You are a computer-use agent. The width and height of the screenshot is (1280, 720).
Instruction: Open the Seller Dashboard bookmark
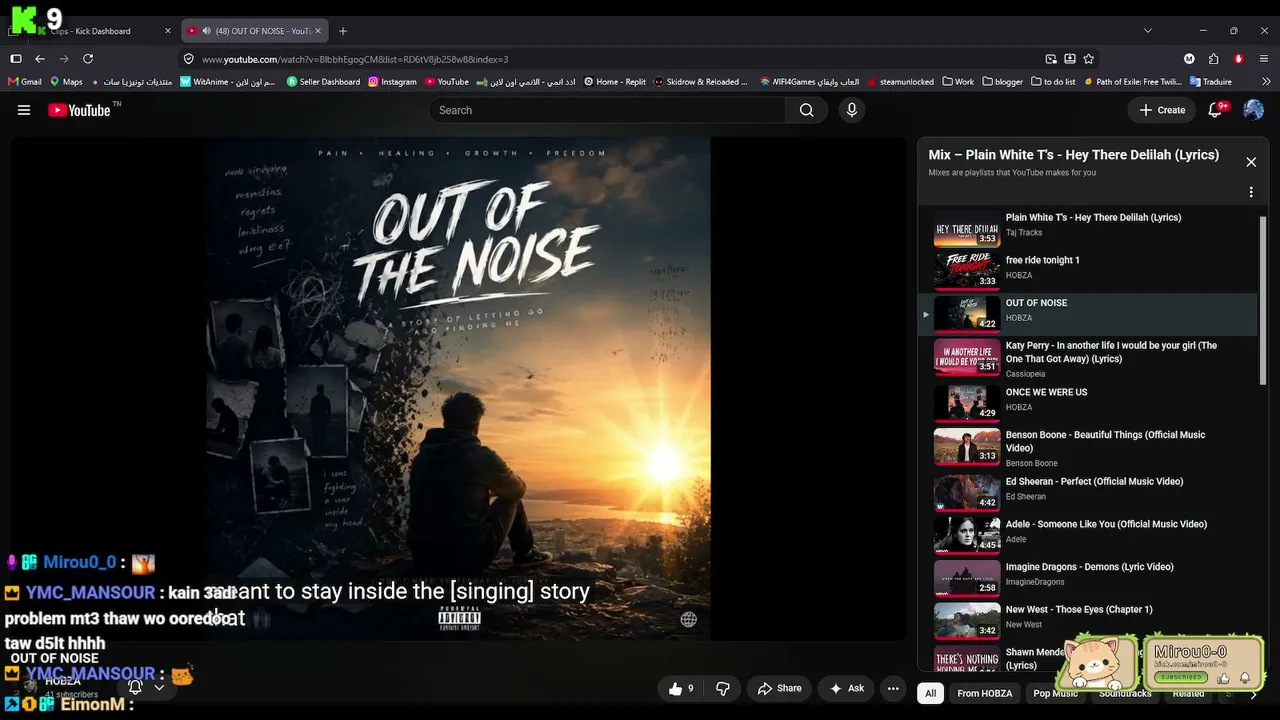[323, 82]
